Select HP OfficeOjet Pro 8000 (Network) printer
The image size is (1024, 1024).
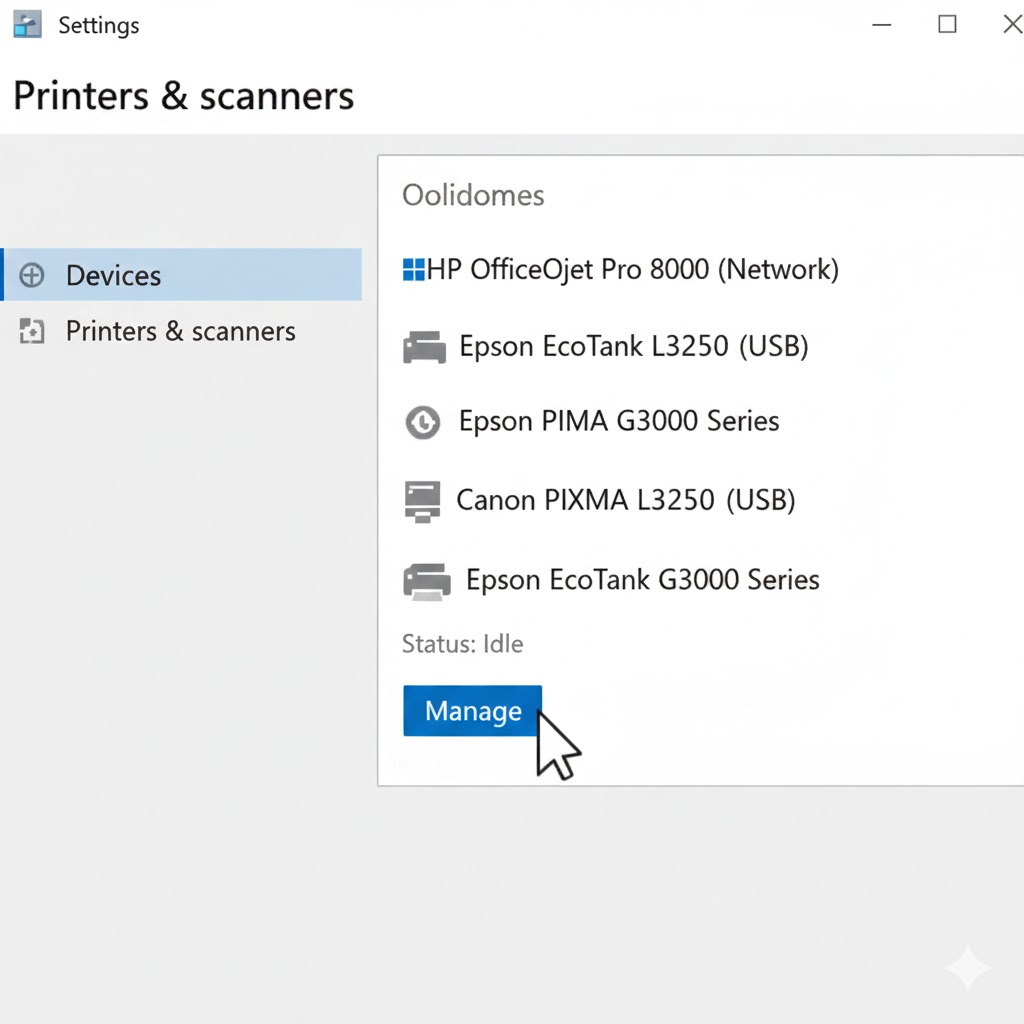pos(632,269)
